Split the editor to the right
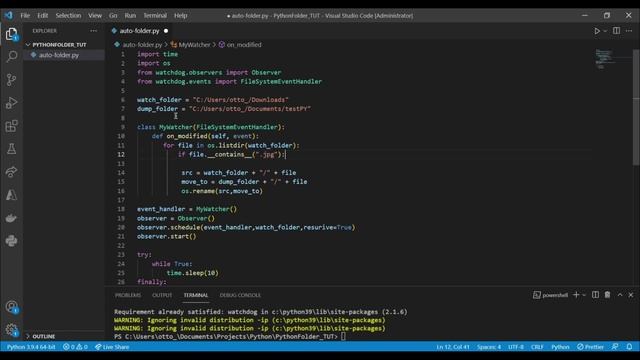 (x=616, y=31)
